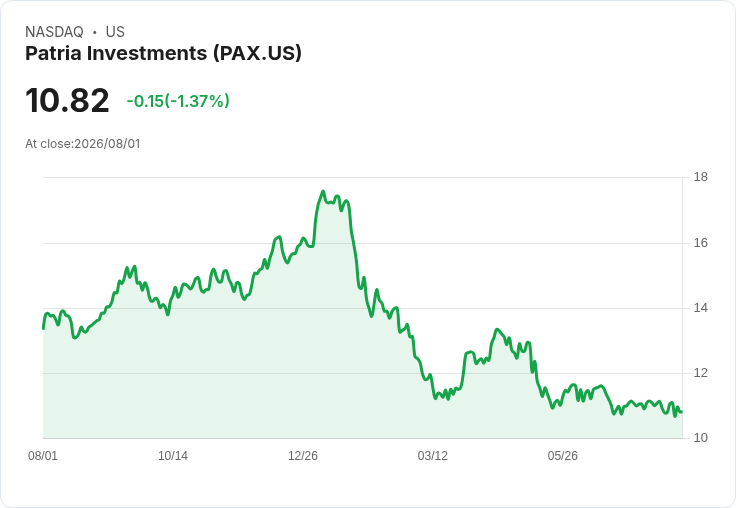Click the 08/01 x-axis date label
Viewport: 736px width, 508px height.
(x=43, y=455)
